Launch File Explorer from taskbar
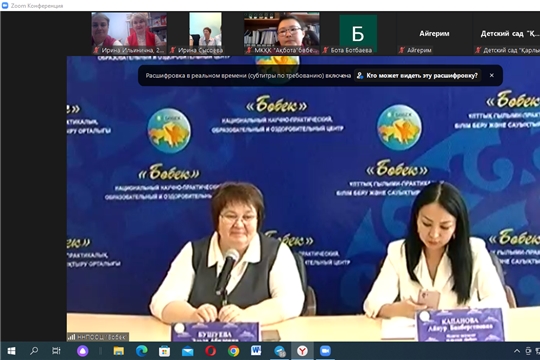The height and width of the screenshot is (360, 540). [x=119, y=351]
